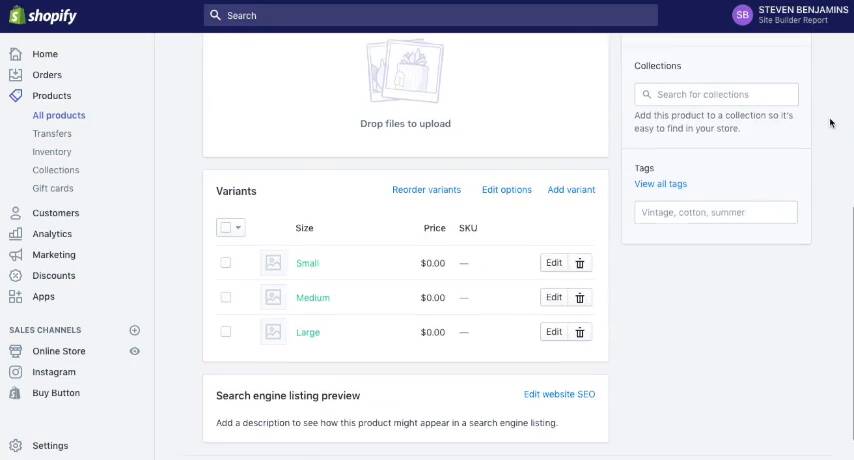
Task: Open the Shopify logo home link
Action: coord(43,16)
